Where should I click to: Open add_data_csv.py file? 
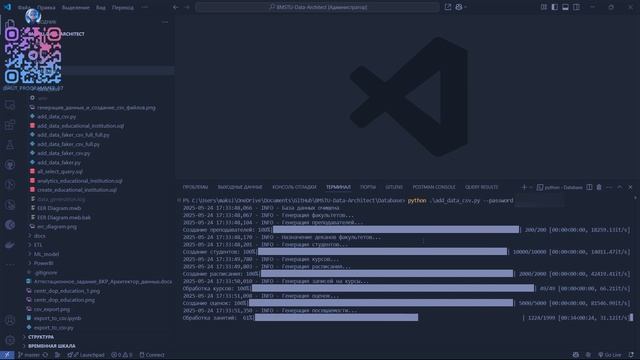(56, 117)
